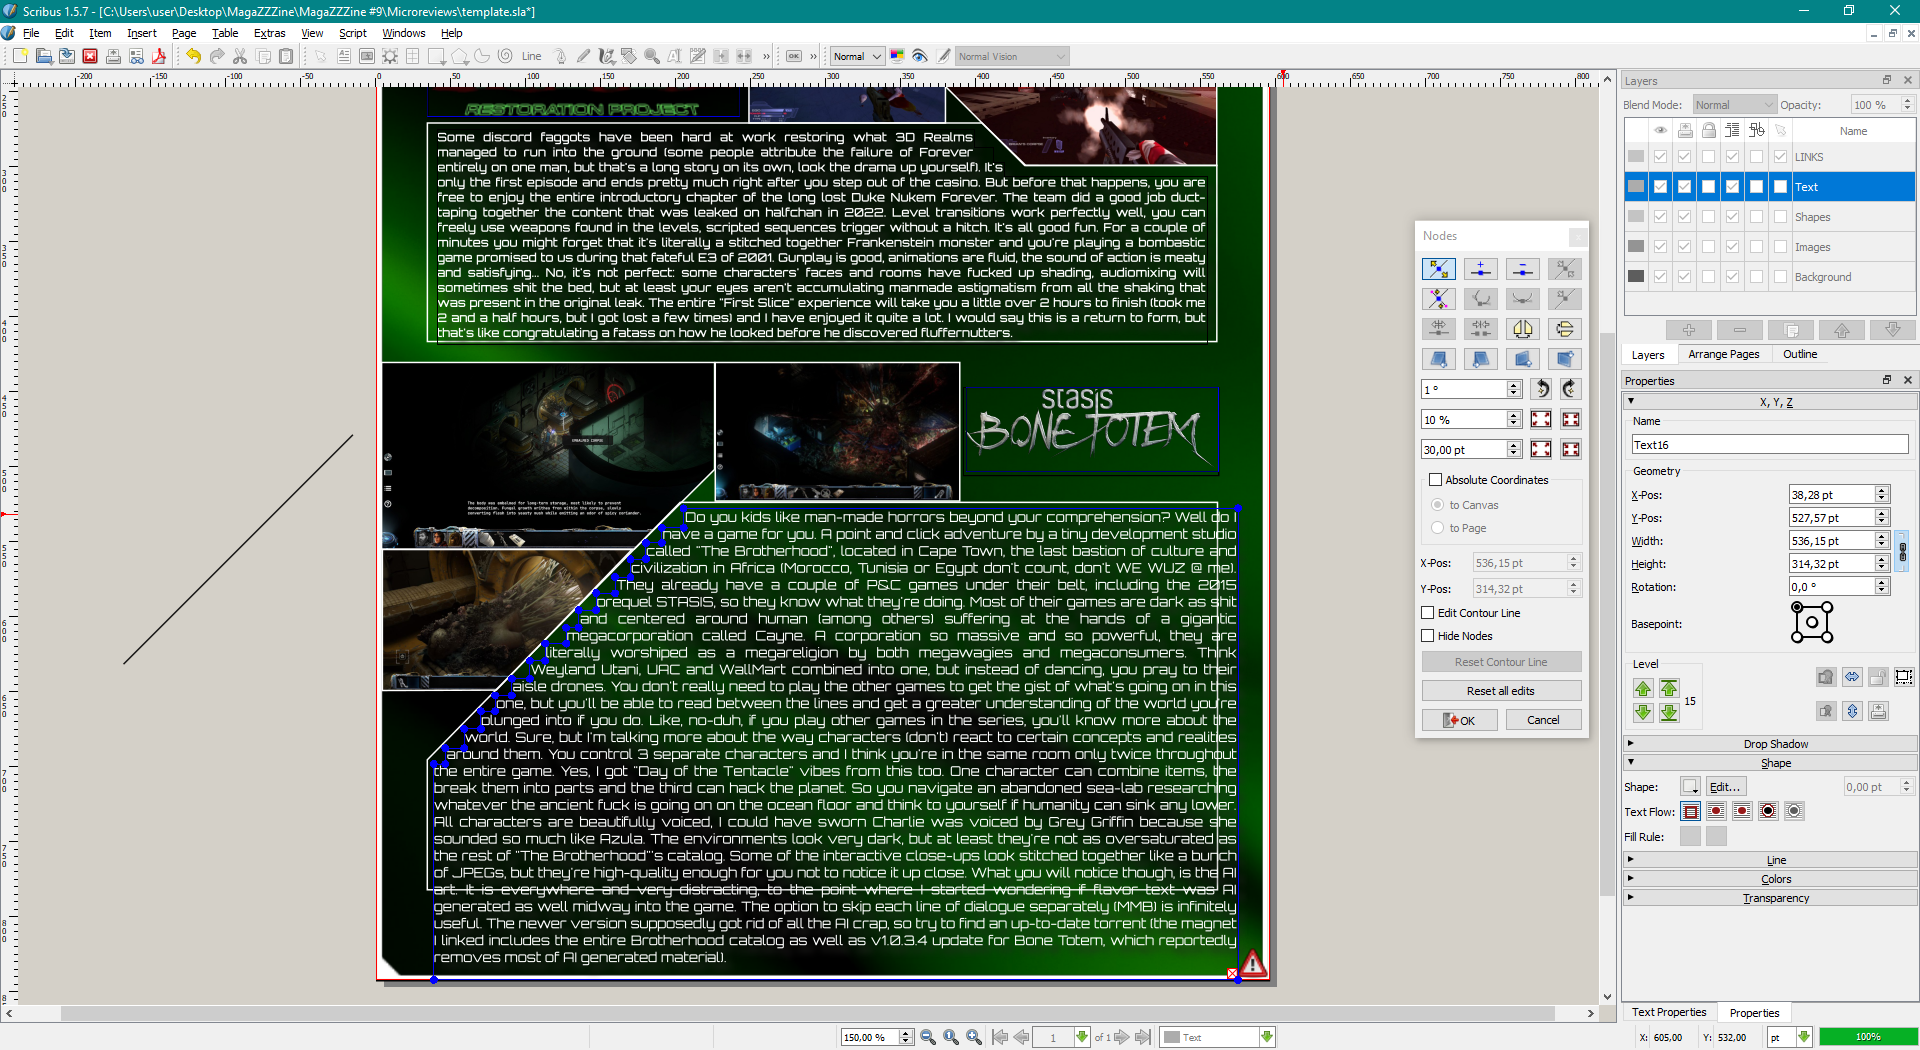Click the New document toolbar icon
The image size is (1920, 1050).
(x=20, y=56)
